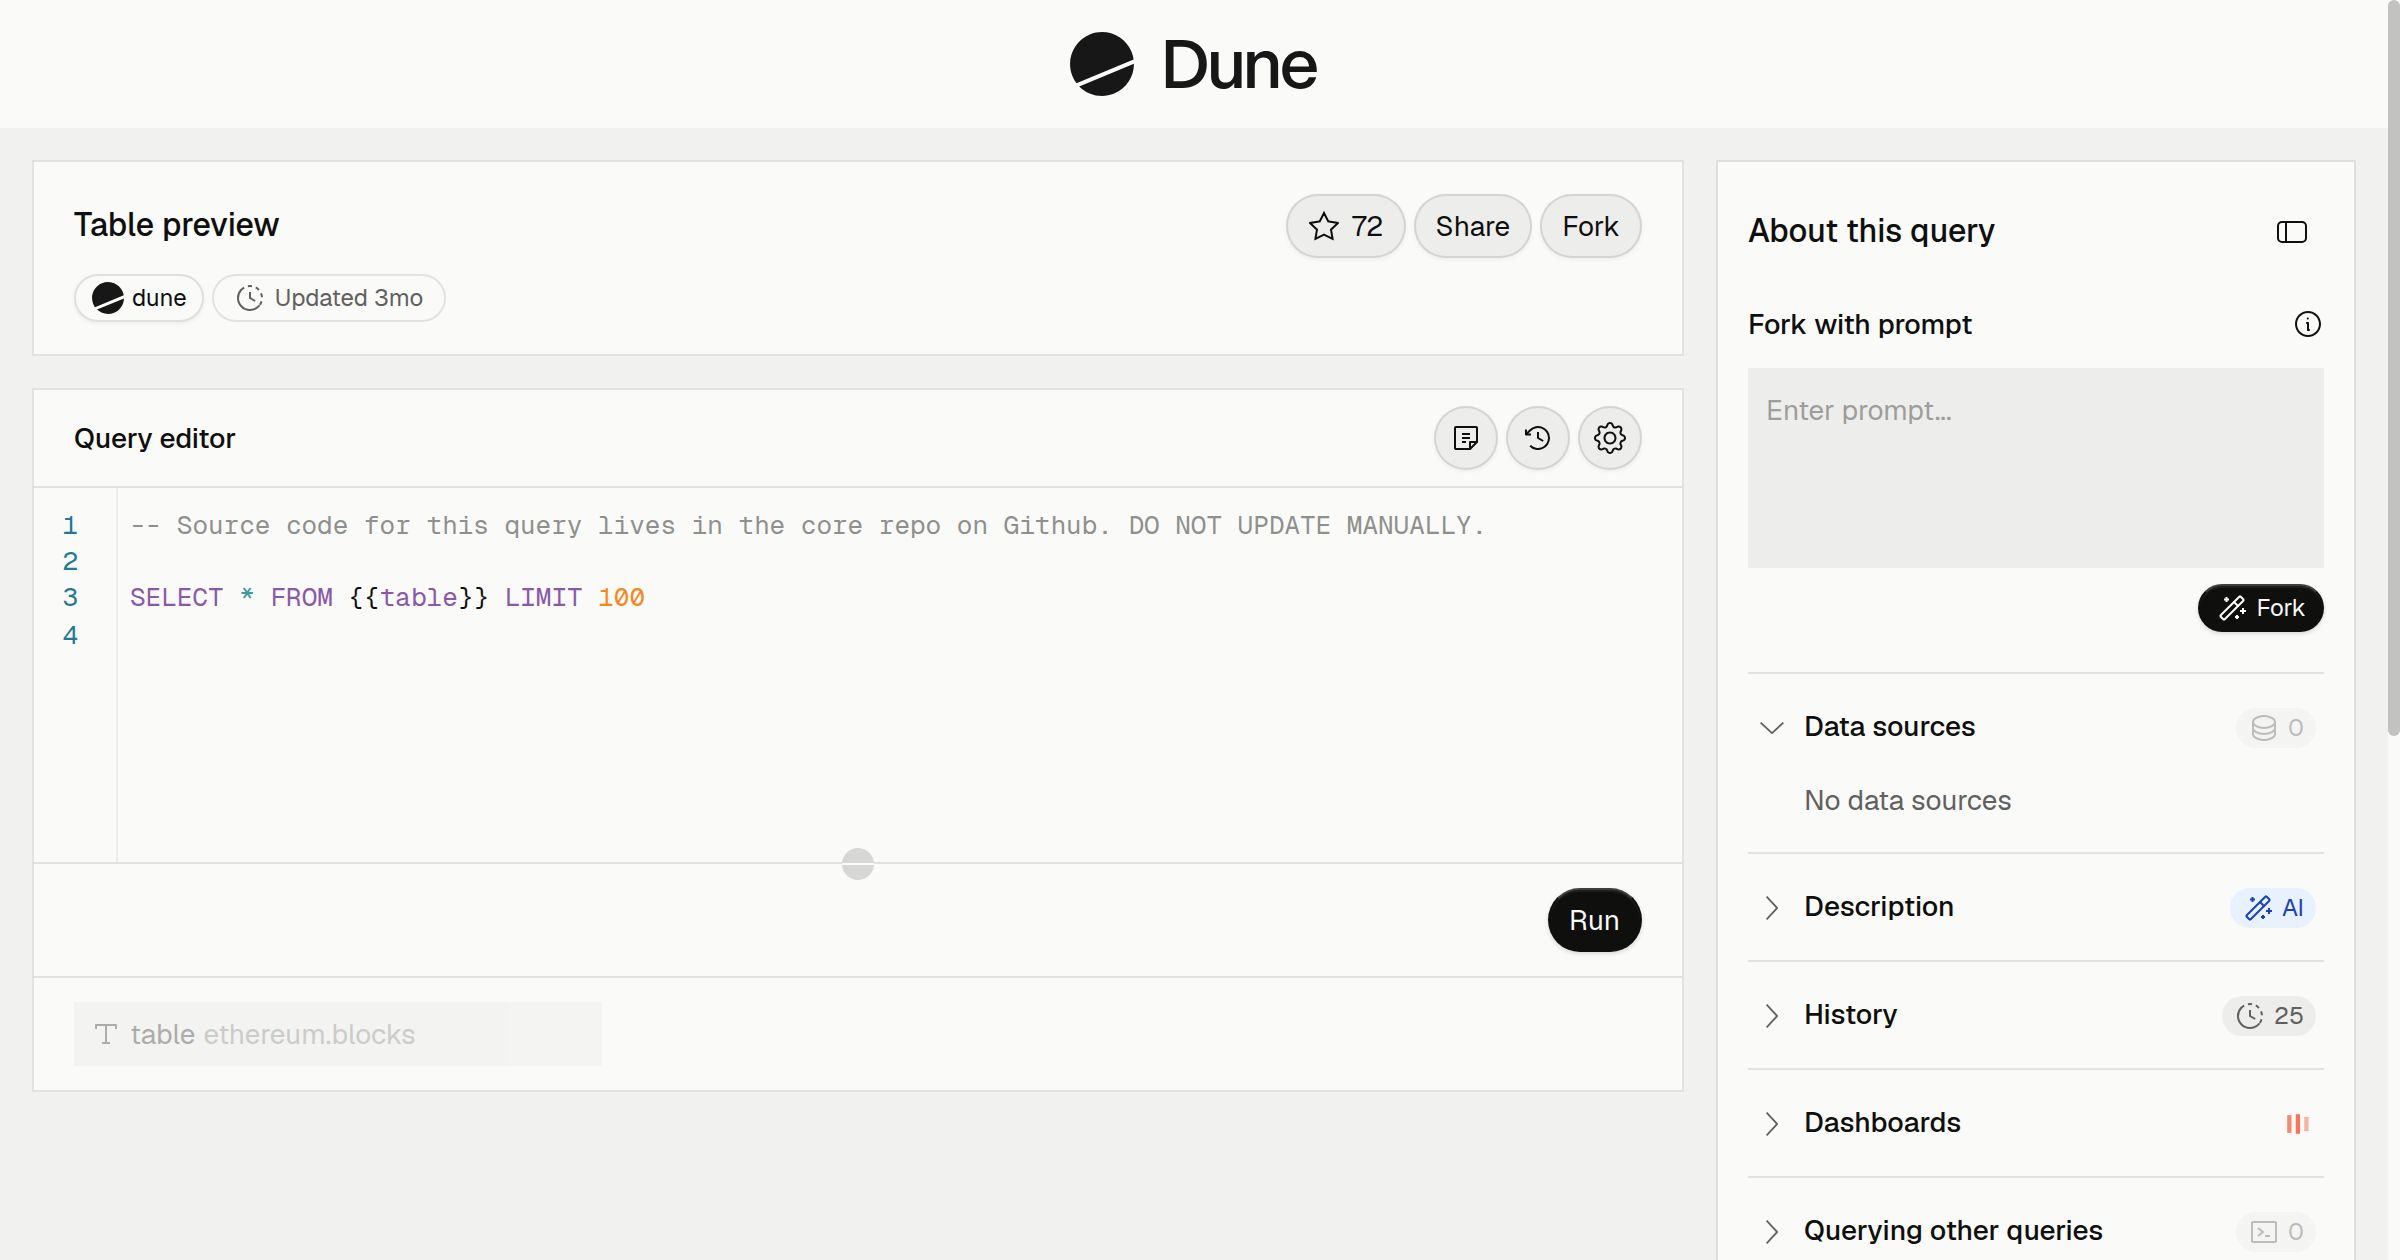Select line number 4 in the gutter
The width and height of the screenshot is (2400, 1260).
(70, 635)
